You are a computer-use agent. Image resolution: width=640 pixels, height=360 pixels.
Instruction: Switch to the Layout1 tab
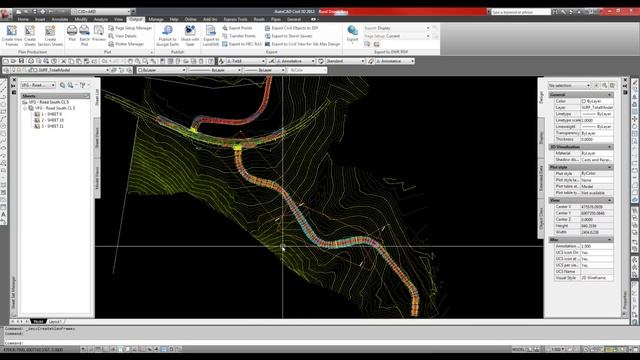55,322
